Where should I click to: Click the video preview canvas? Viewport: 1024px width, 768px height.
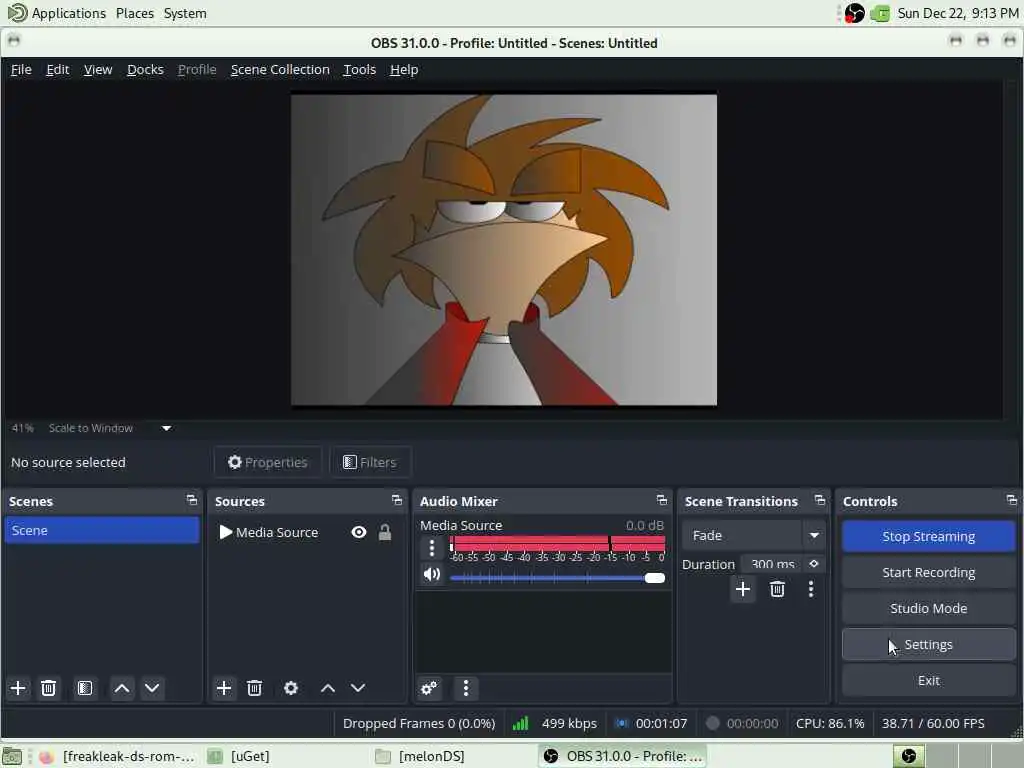pyautogui.click(x=504, y=250)
